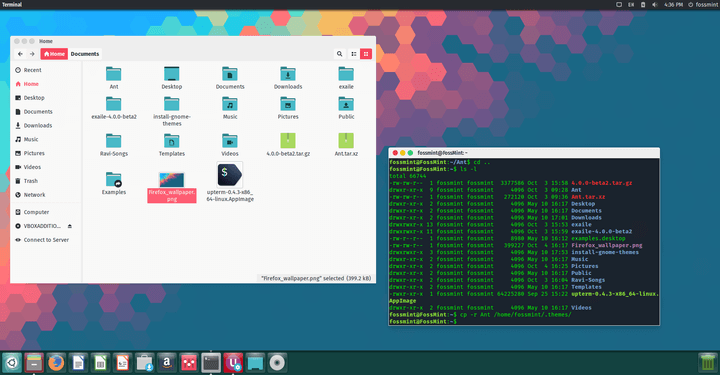
Task: Launch LibreOffice Impress from the dock
Action: (123, 363)
